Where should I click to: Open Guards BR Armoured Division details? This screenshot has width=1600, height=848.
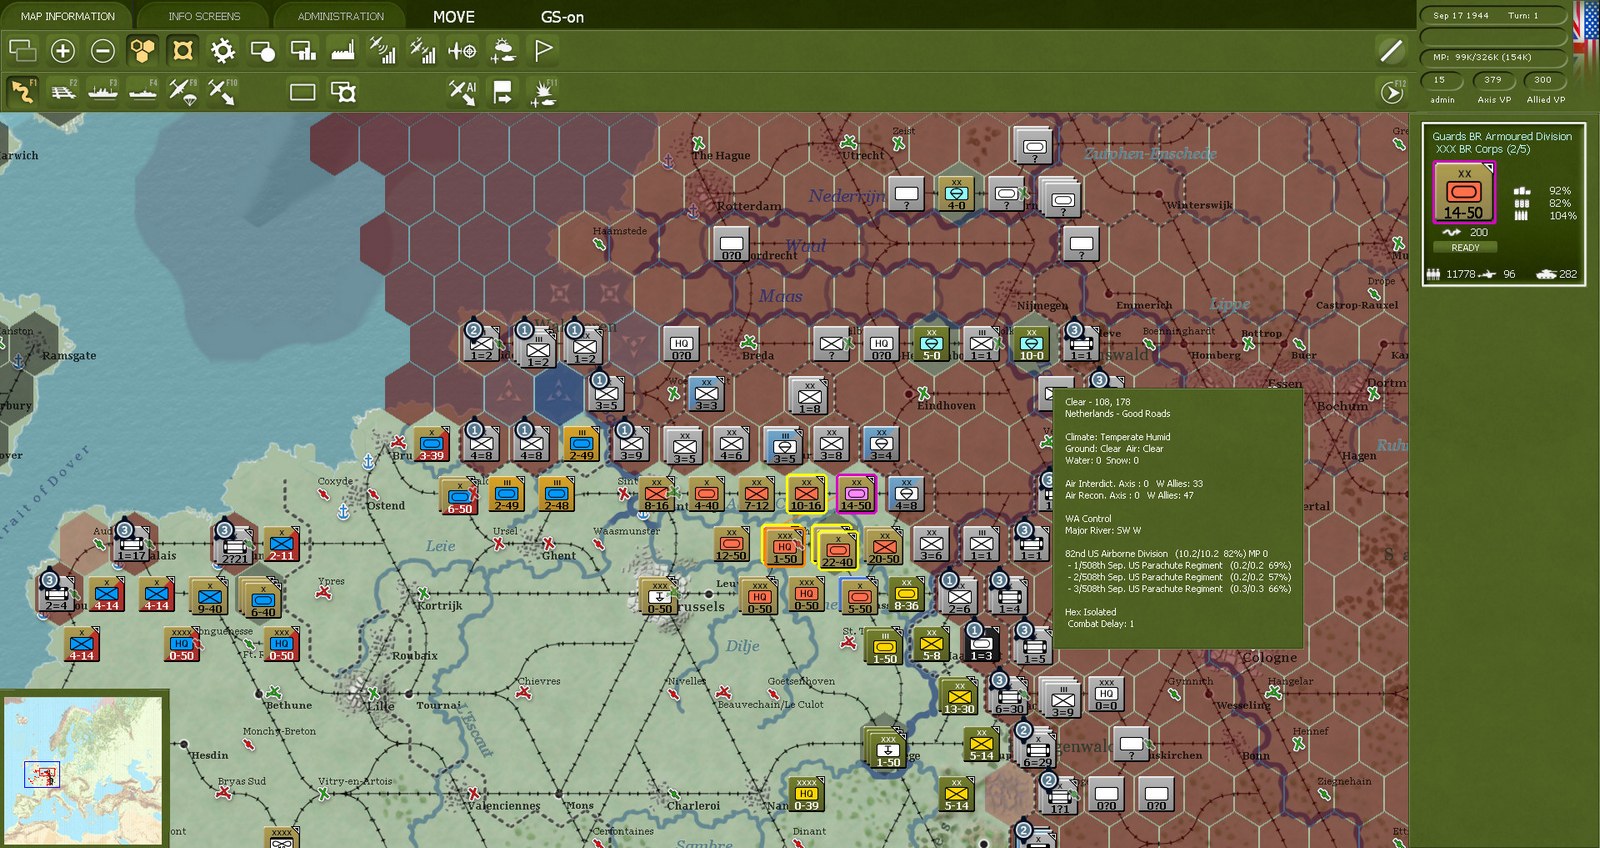coord(1502,136)
